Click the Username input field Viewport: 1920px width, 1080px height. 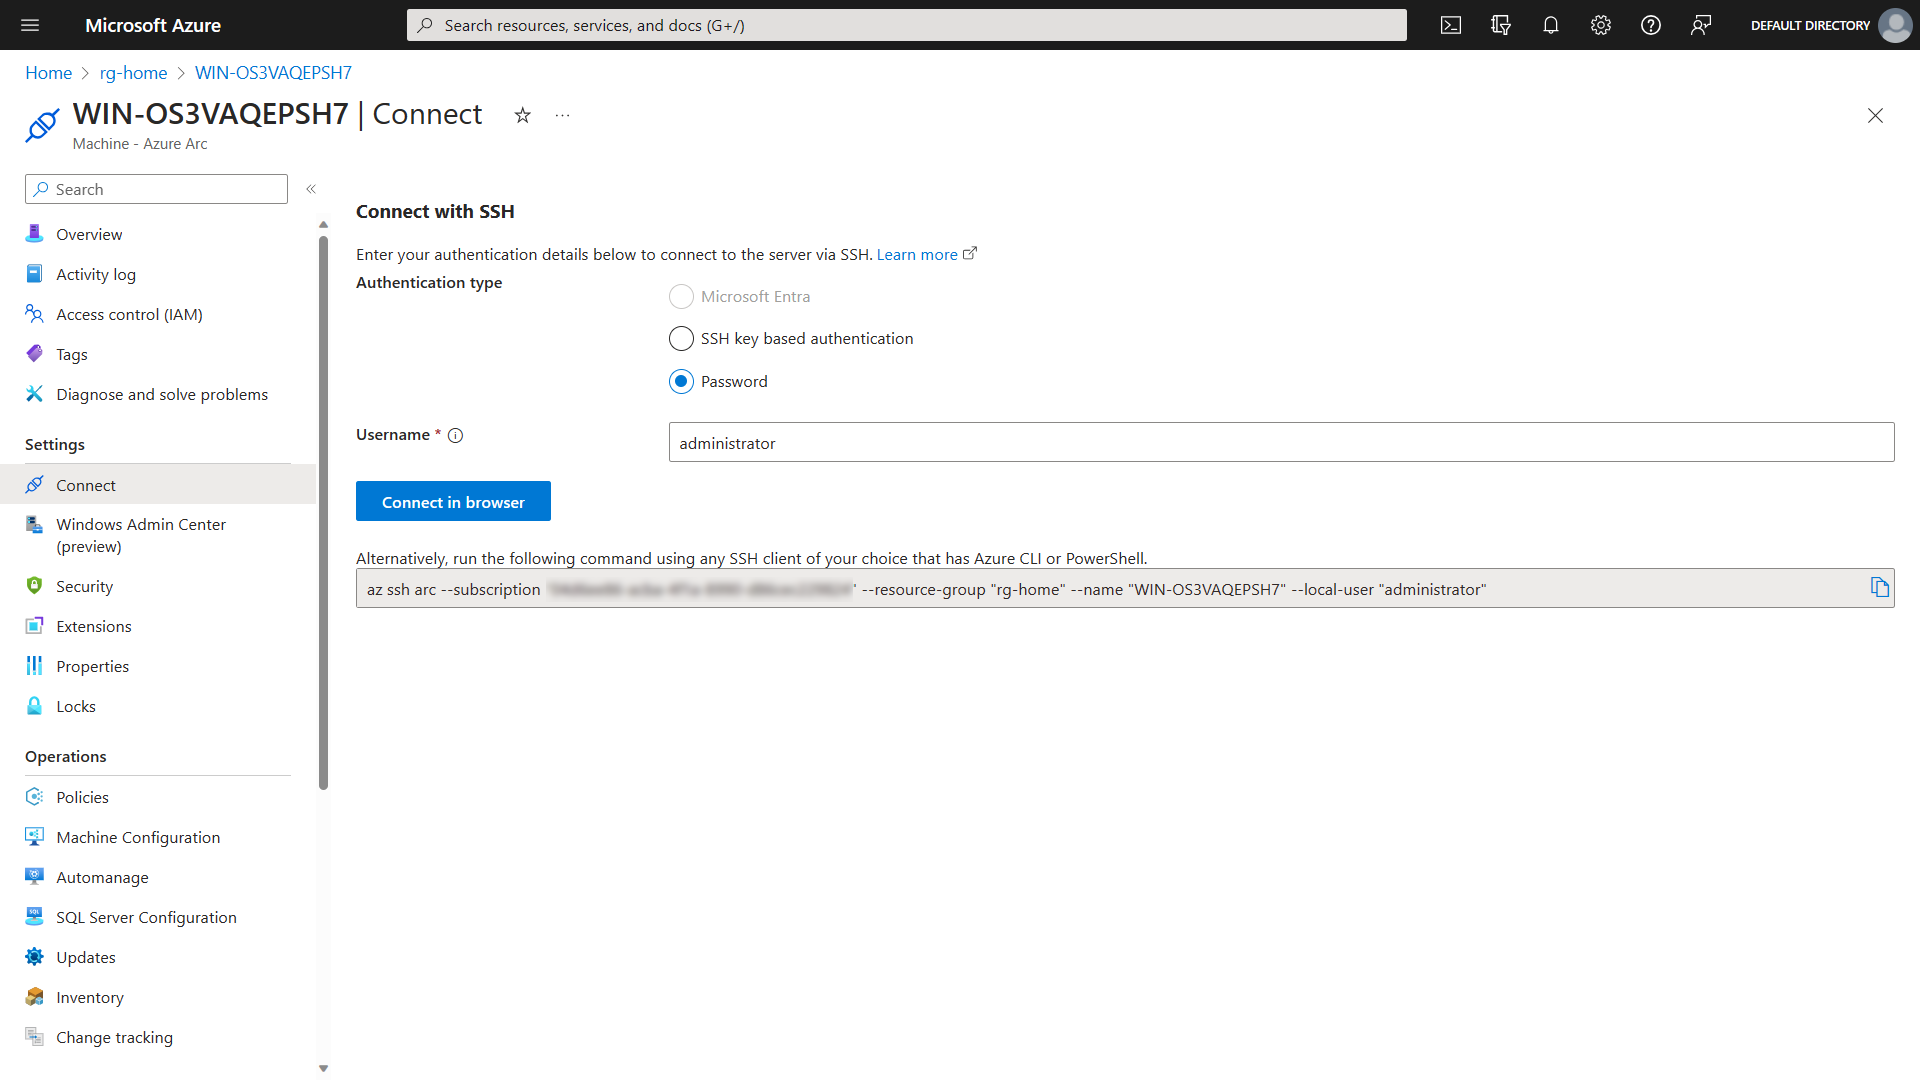pyautogui.click(x=1281, y=442)
